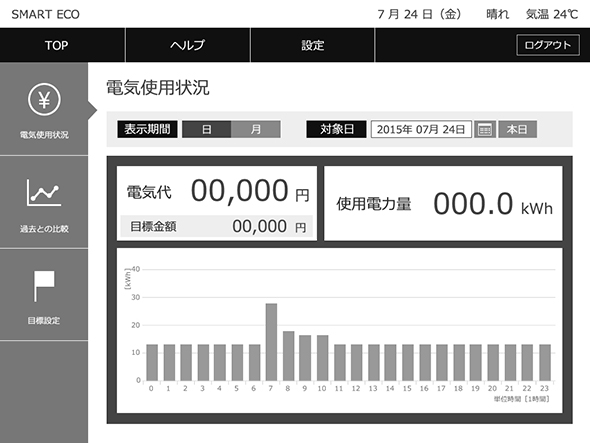The image size is (590, 443).
Task: Click the chart bar for hour 10
Action: (x=322, y=358)
